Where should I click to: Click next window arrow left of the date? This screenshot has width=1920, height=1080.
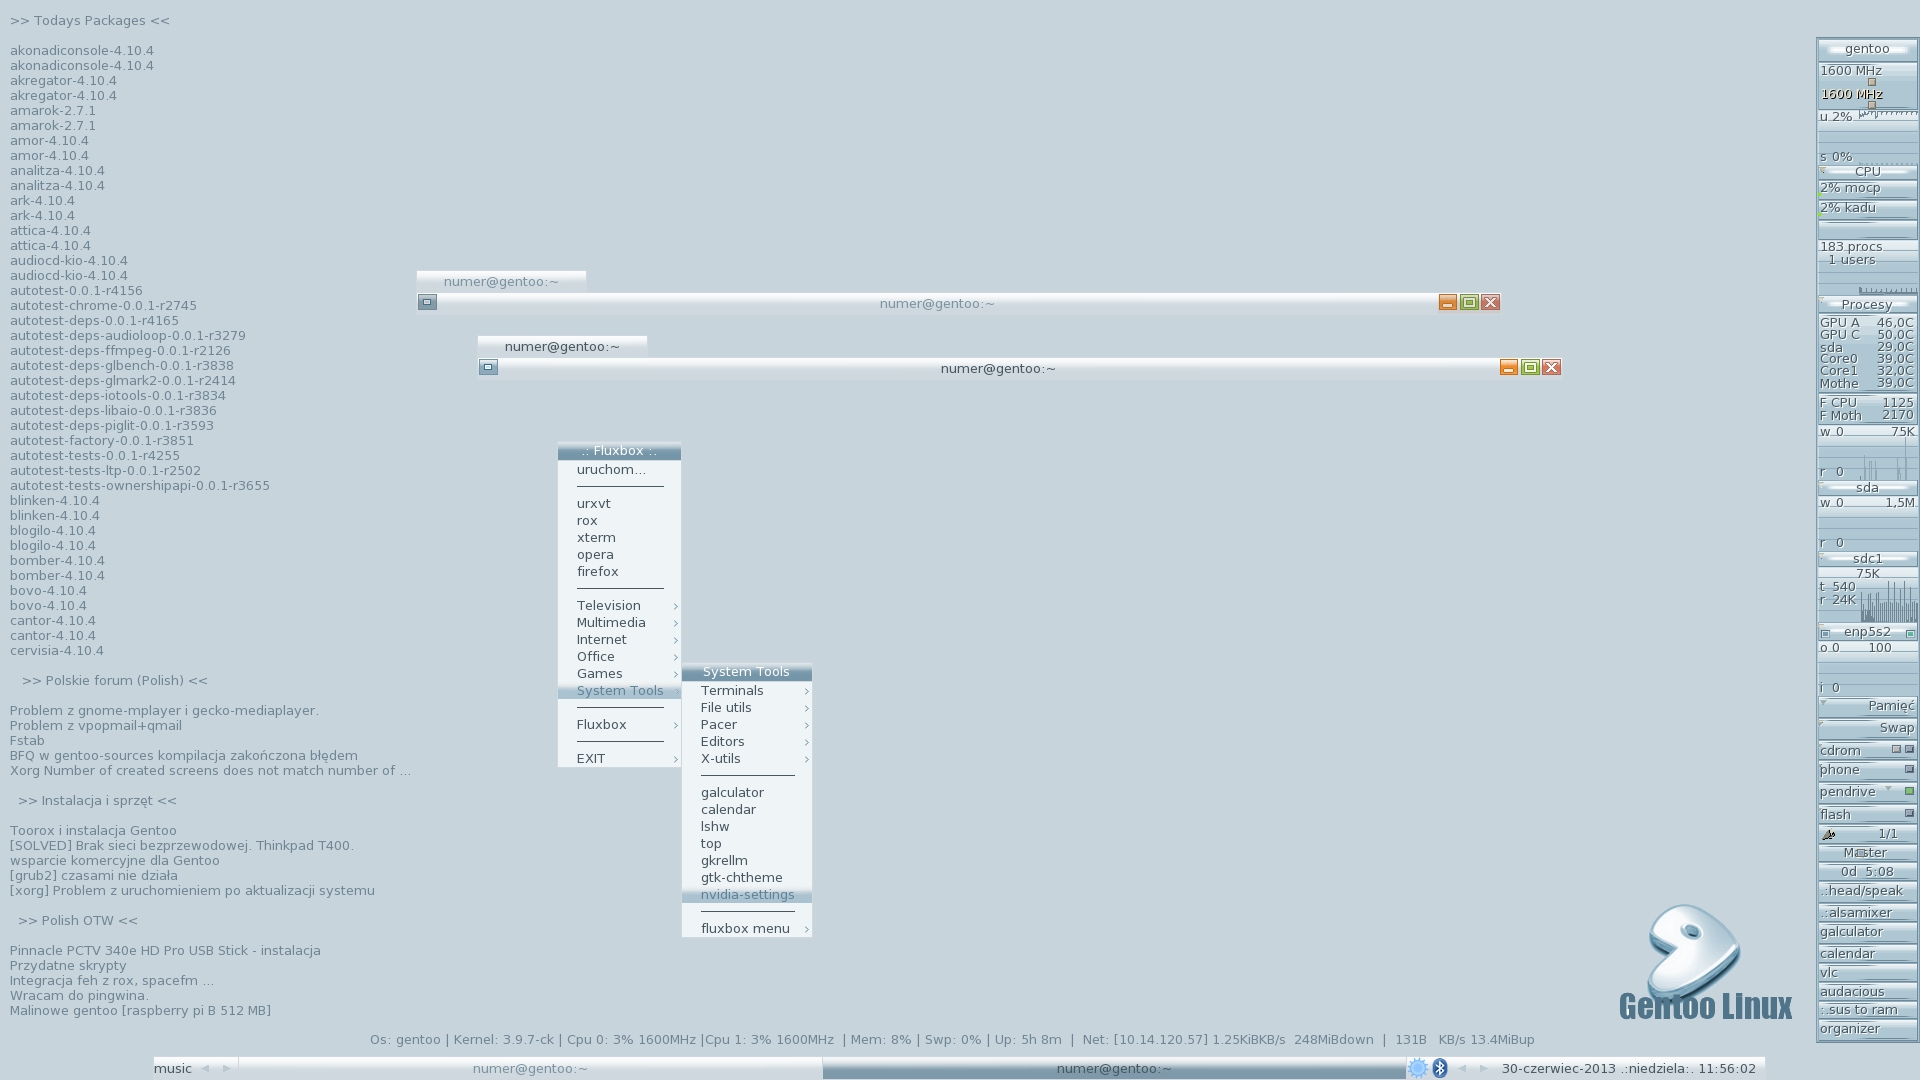click(1484, 1068)
